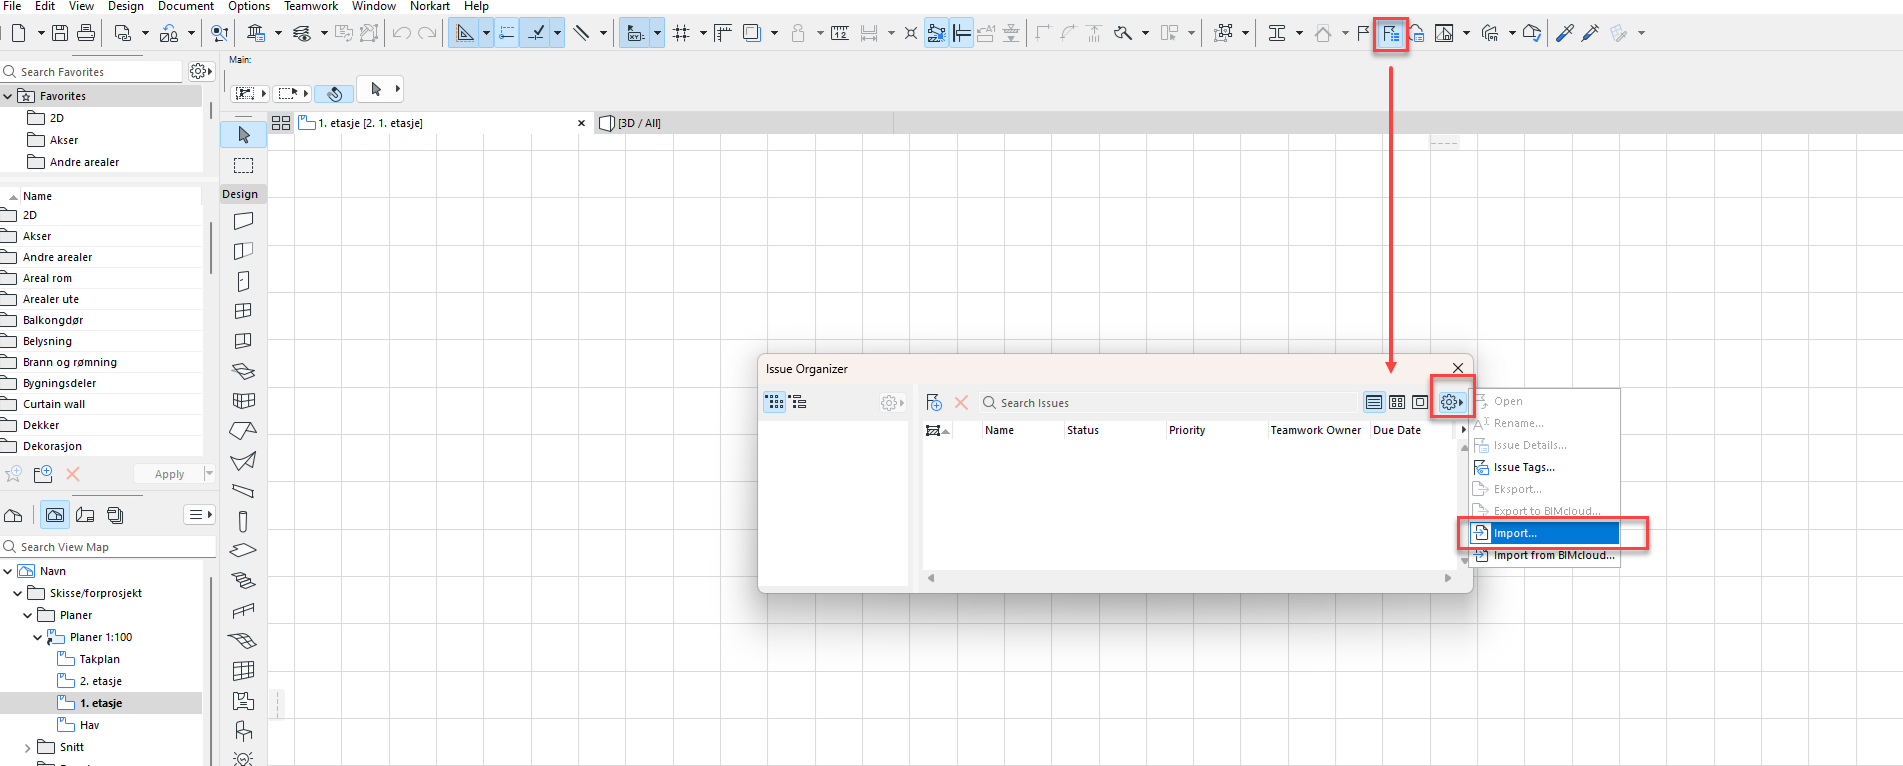
Task: Select the Arrow tool in toolbox
Action: [x=243, y=135]
